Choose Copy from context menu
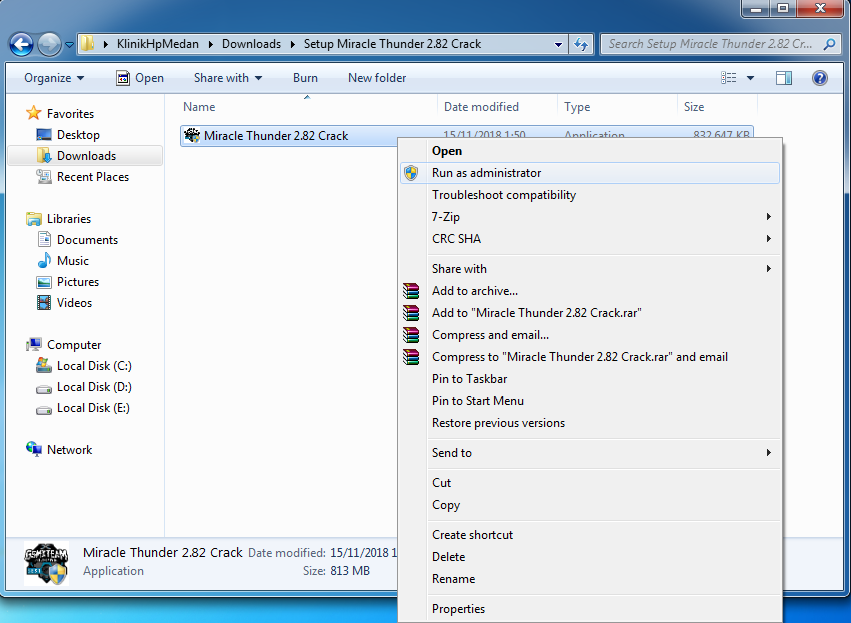Screen dimensions: 851x623 click(x=590, y=505)
